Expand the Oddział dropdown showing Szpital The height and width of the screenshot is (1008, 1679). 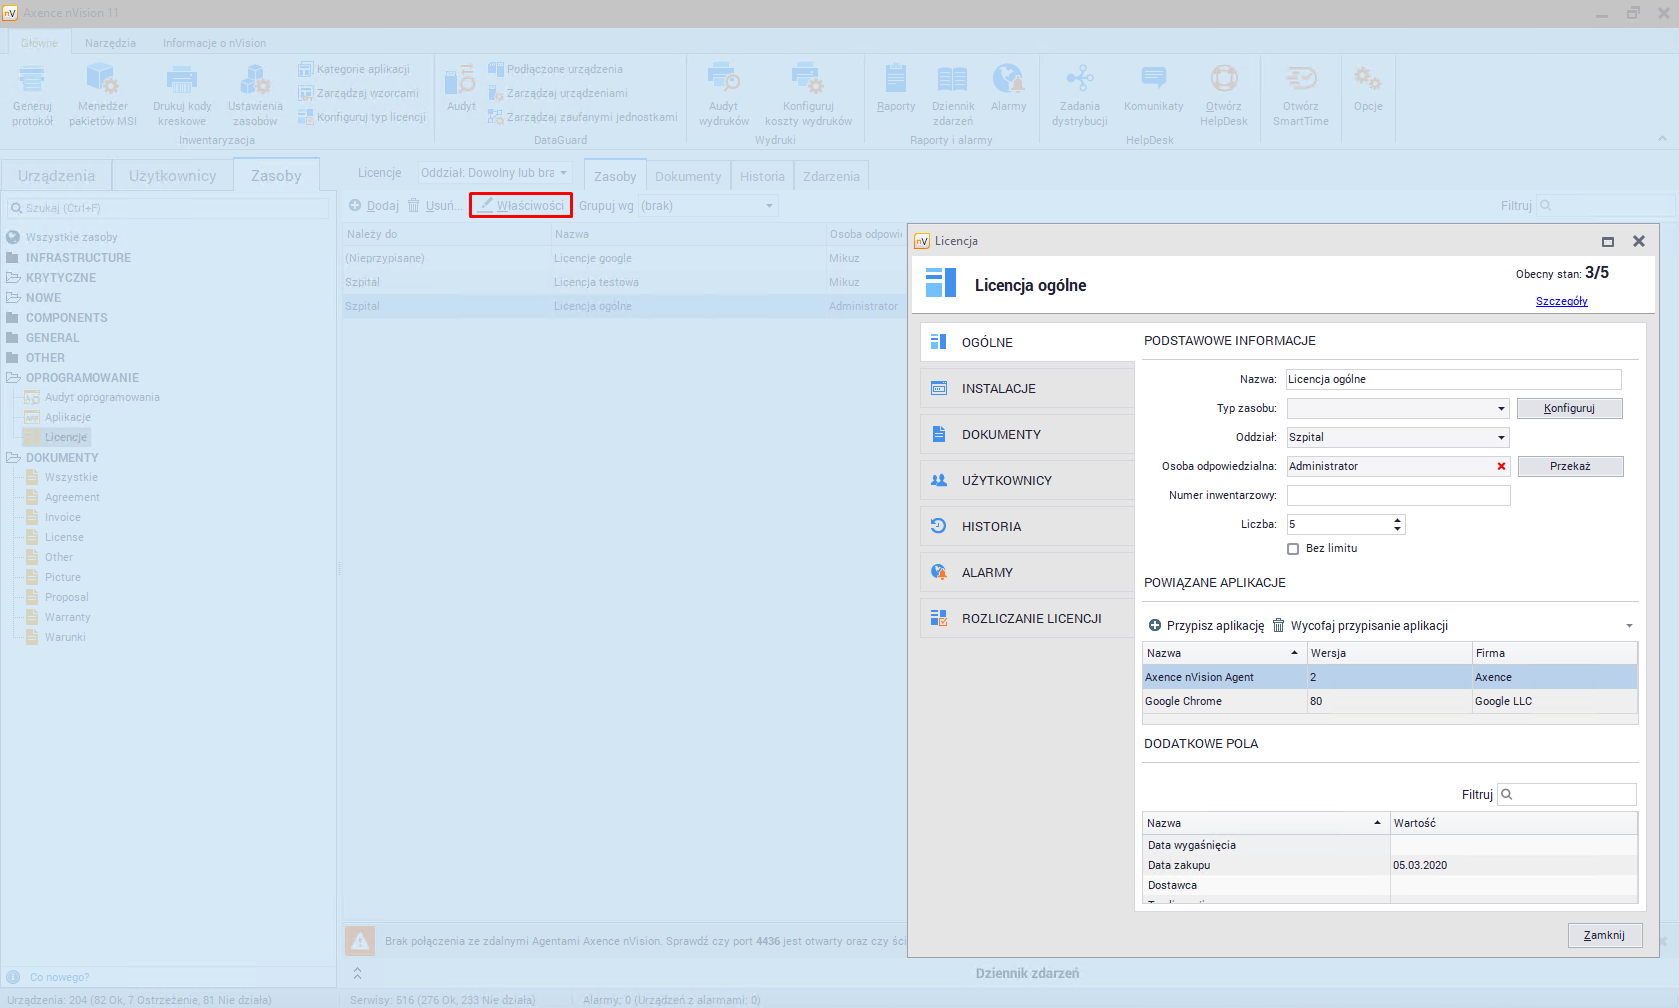[1501, 438]
